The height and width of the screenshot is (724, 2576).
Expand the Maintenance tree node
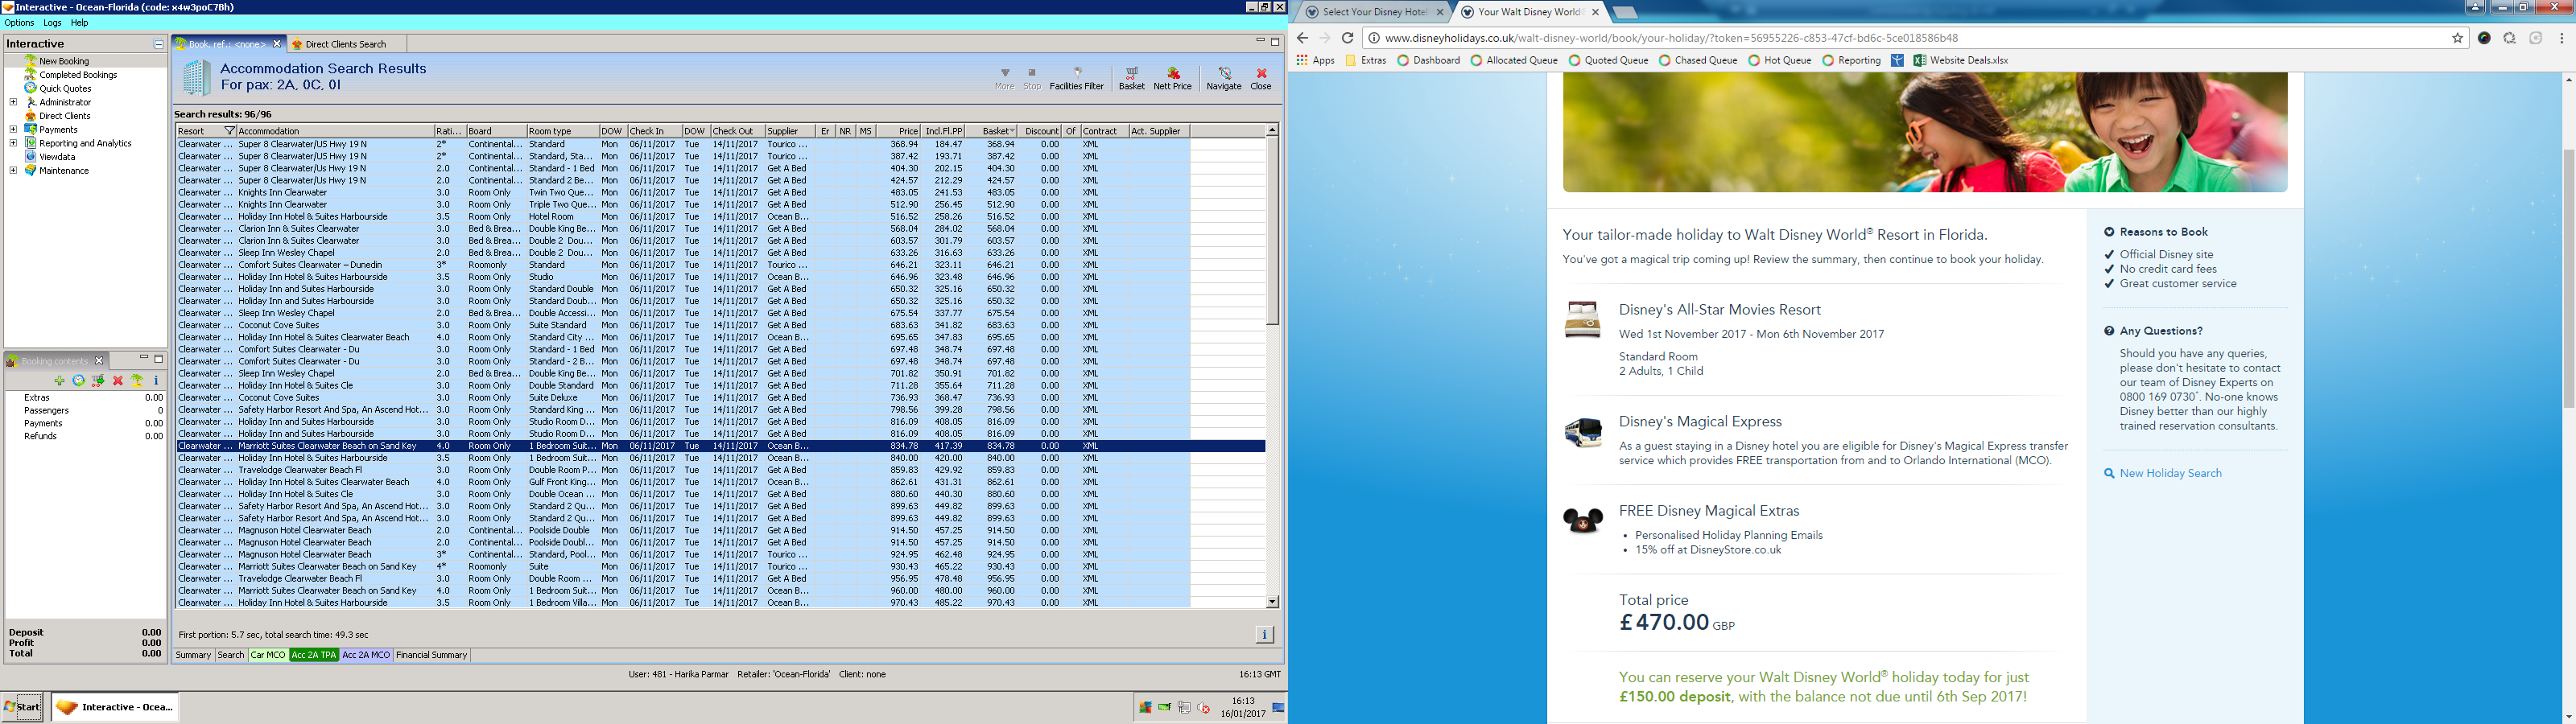coord(13,171)
